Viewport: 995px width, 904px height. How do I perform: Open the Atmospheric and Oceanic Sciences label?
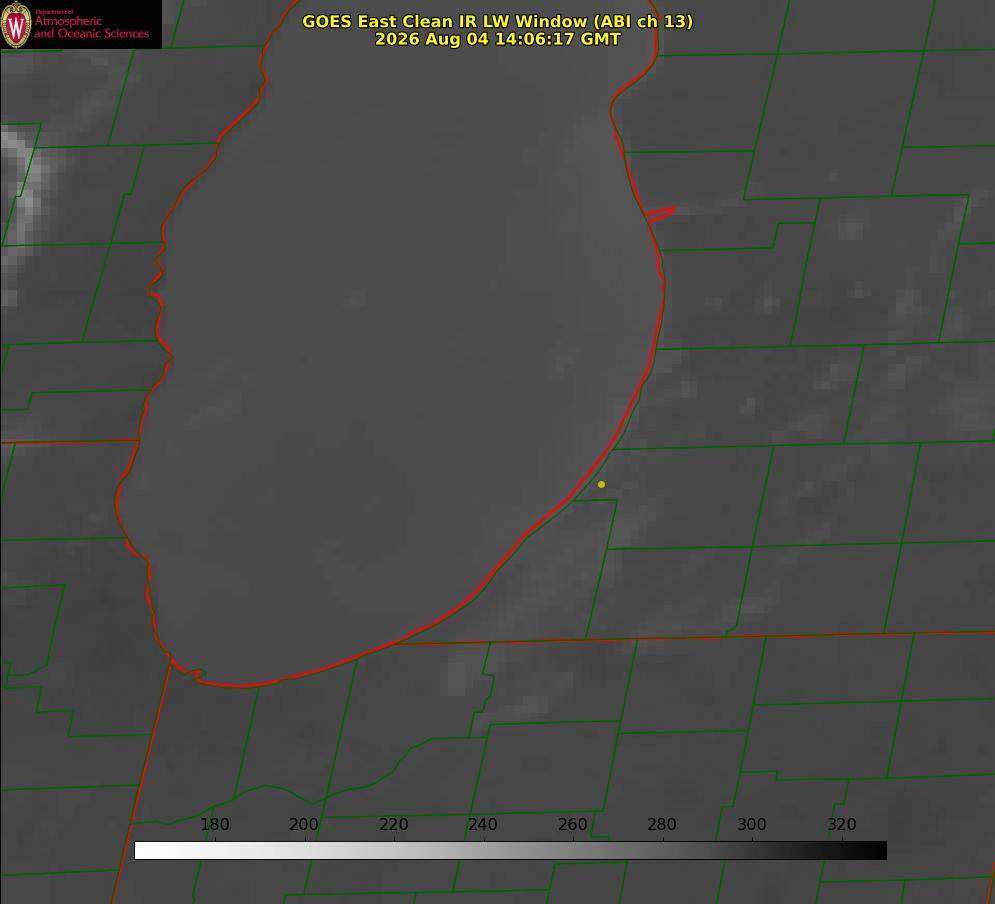[x=91, y=27]
